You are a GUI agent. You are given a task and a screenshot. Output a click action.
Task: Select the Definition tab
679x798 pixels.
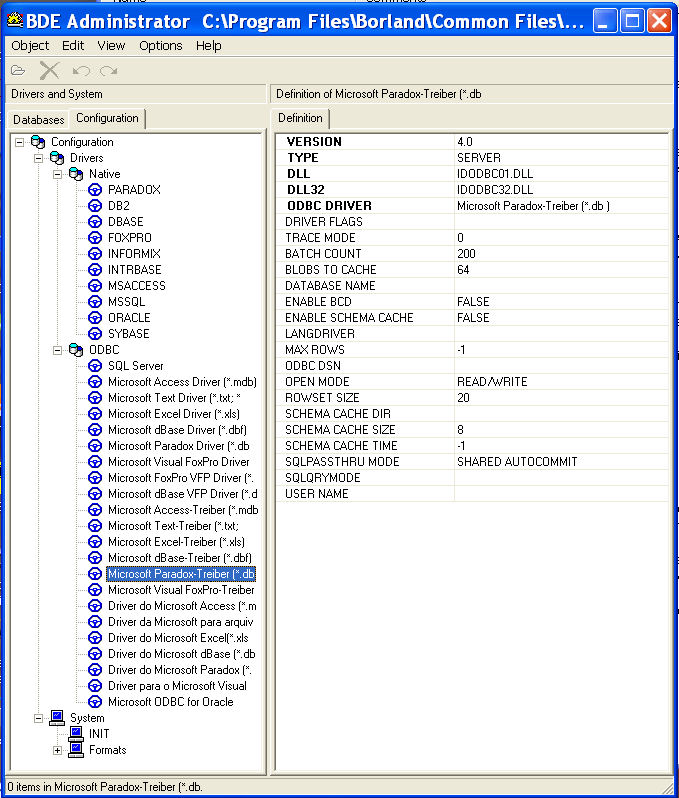300,118
